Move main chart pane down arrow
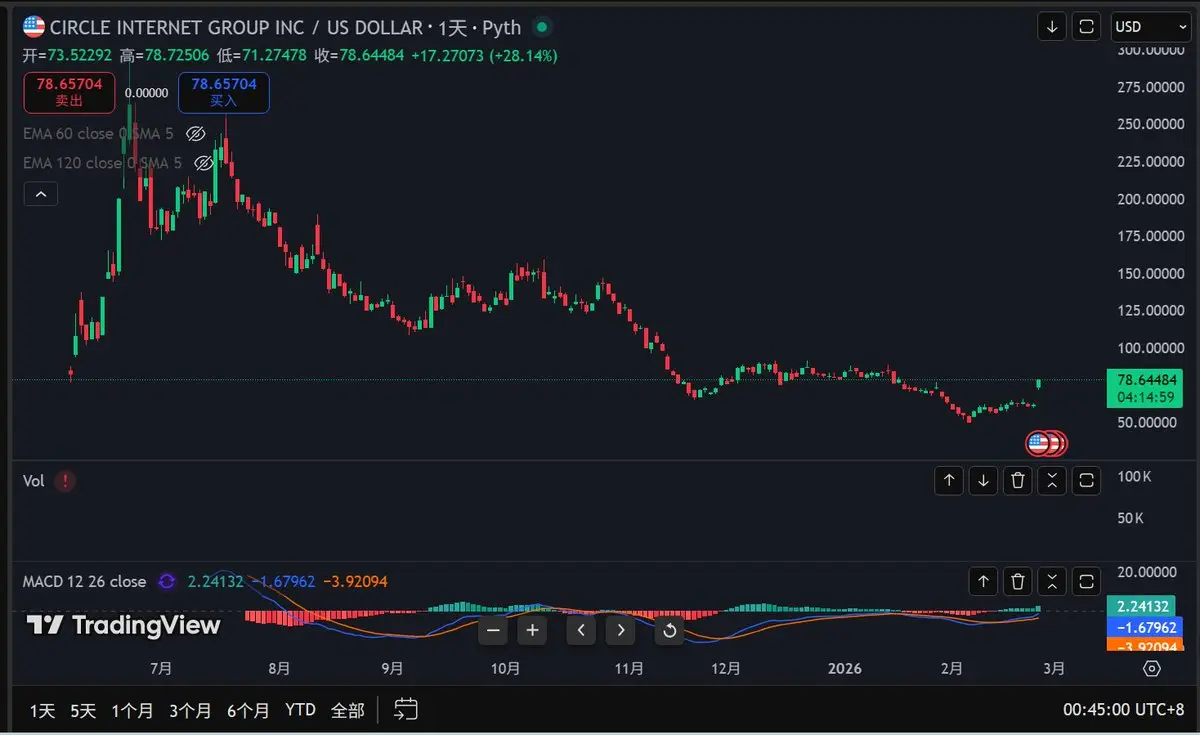Image resolution: width=1200 pixels, height=735 pixels. click(1052, 27)
